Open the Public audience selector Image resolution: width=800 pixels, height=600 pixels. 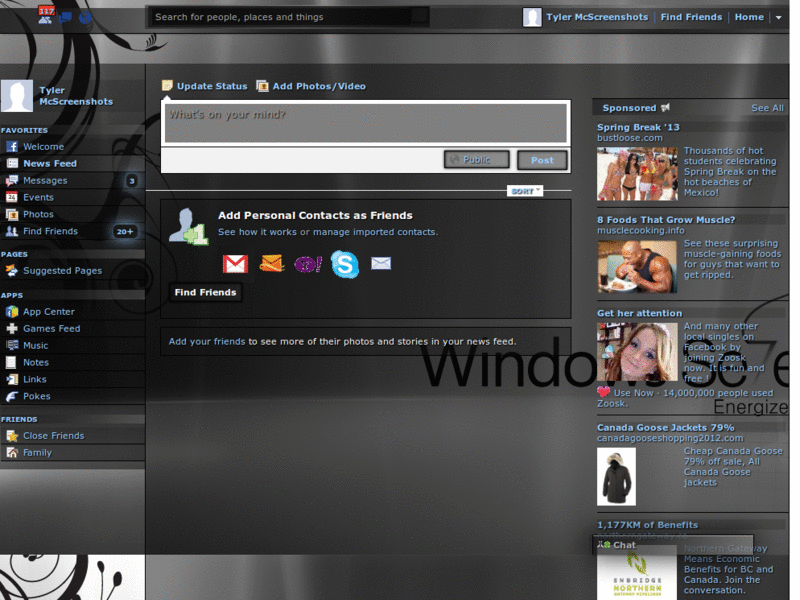click(x=477, y=160)
